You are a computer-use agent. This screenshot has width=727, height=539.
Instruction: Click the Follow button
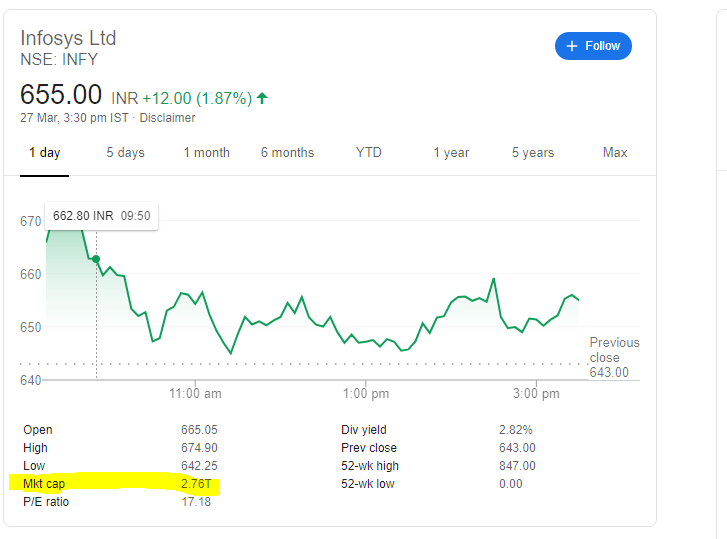[x=593, y=46]
